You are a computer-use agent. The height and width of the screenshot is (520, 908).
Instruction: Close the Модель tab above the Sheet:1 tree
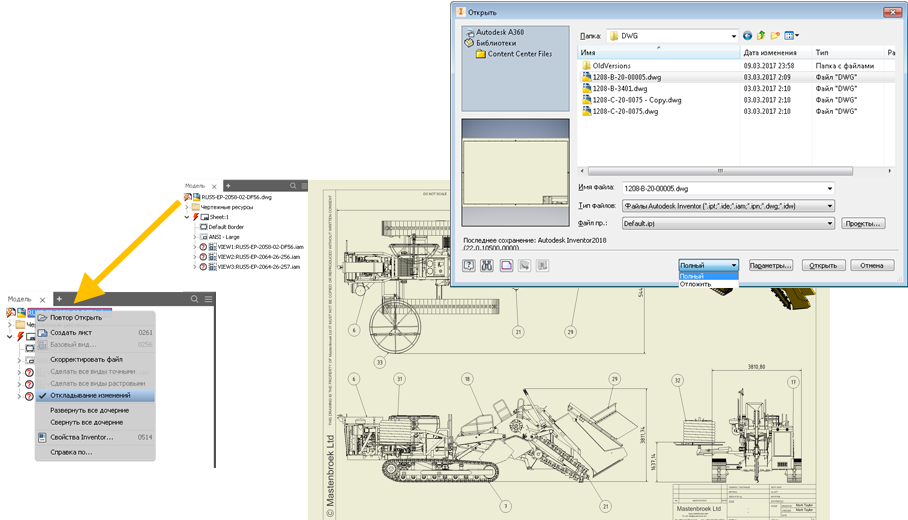coord(214,186)
